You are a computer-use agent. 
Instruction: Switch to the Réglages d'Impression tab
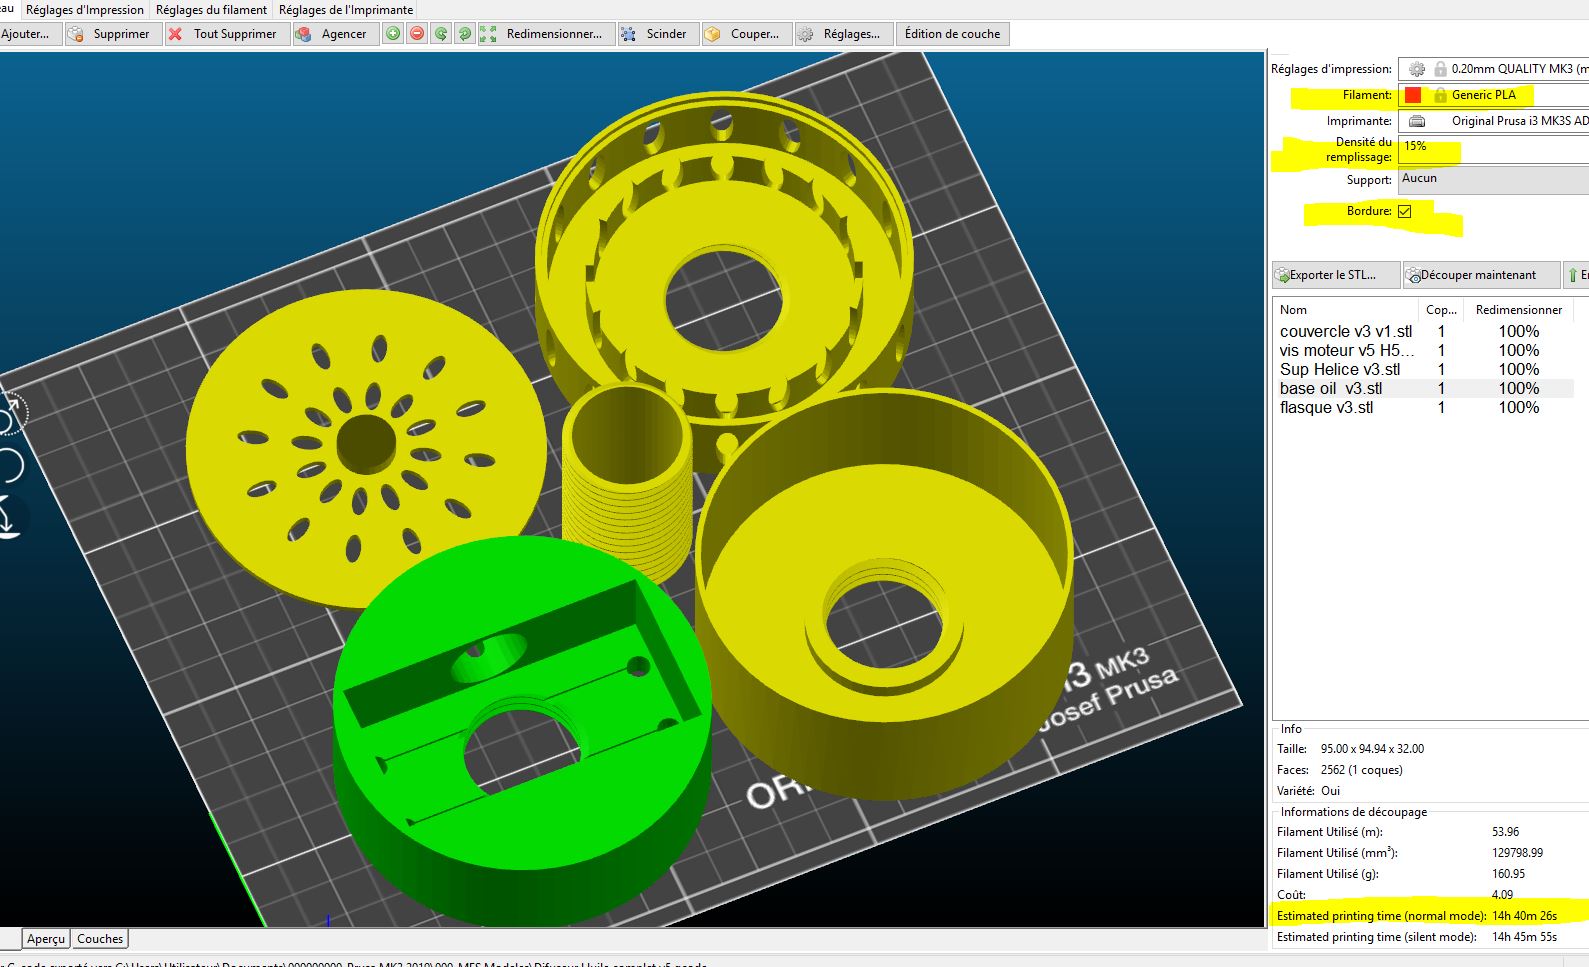[85, 10]
